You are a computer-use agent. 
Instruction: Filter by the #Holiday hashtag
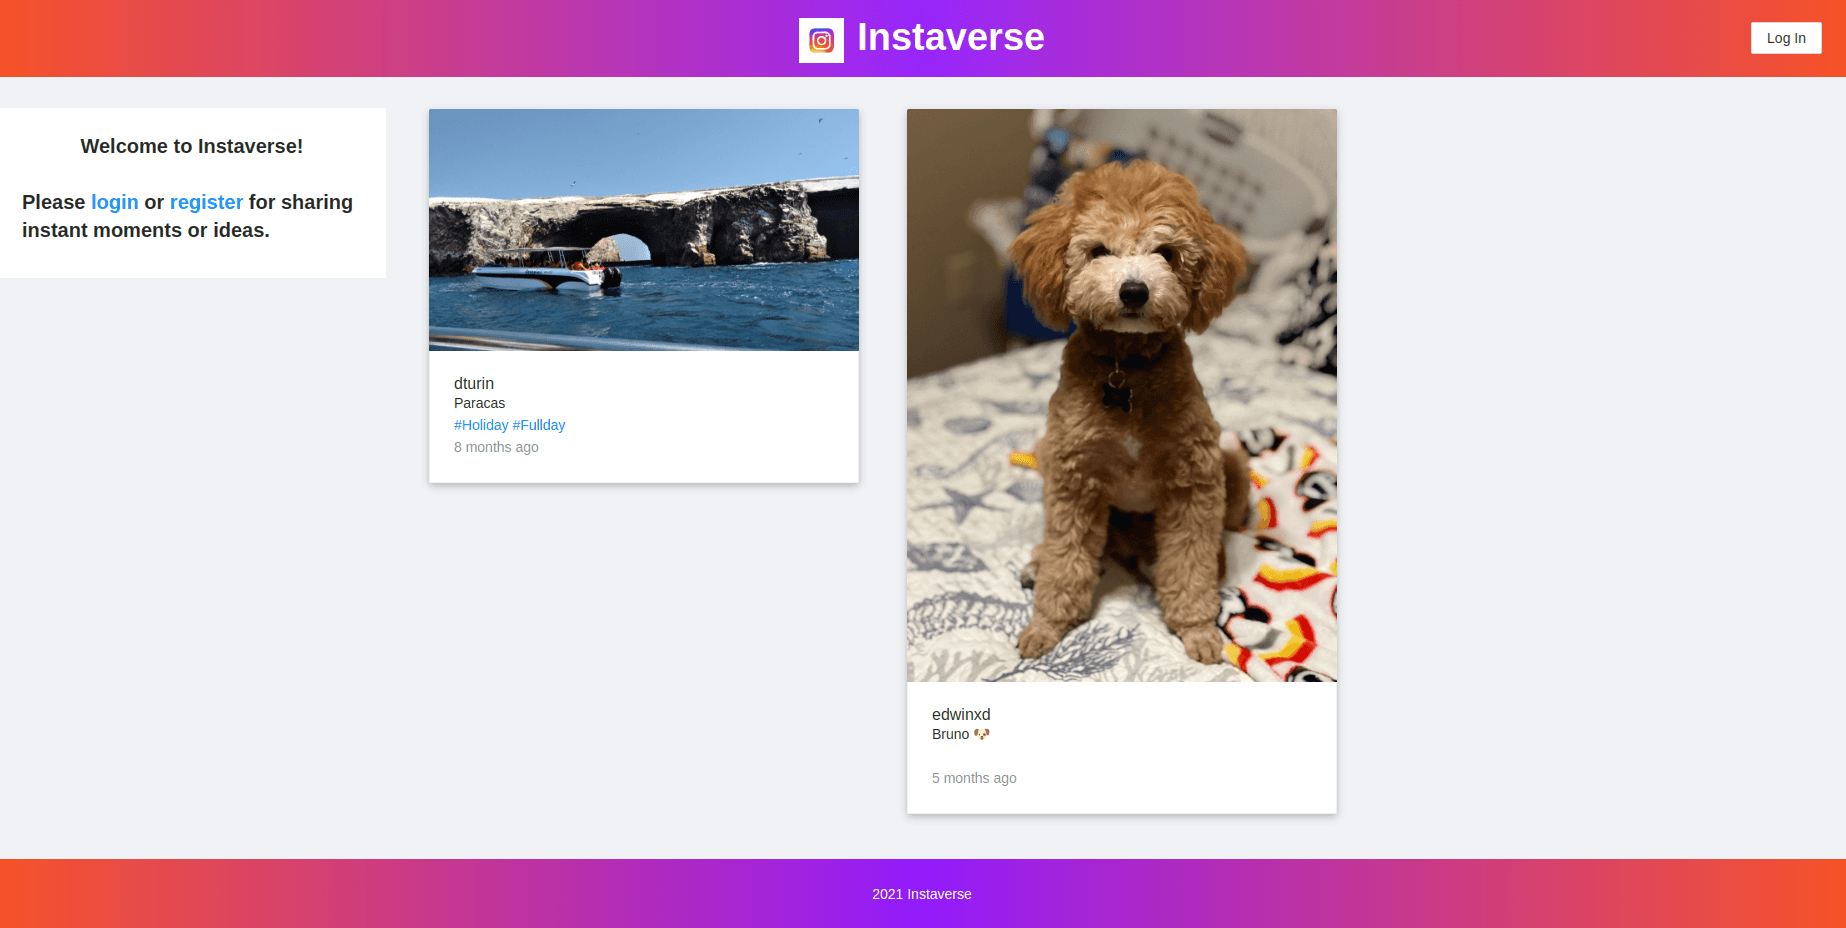481,425
